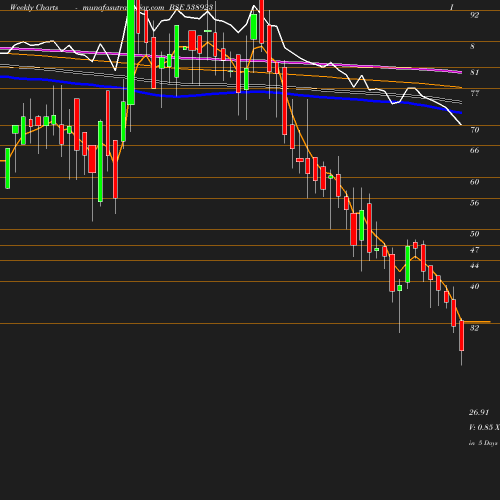Click the 'Weekly Charts' title text
The width and height of the screenshot is (500, 500).
pyautogui.click(x=34, y=7)
